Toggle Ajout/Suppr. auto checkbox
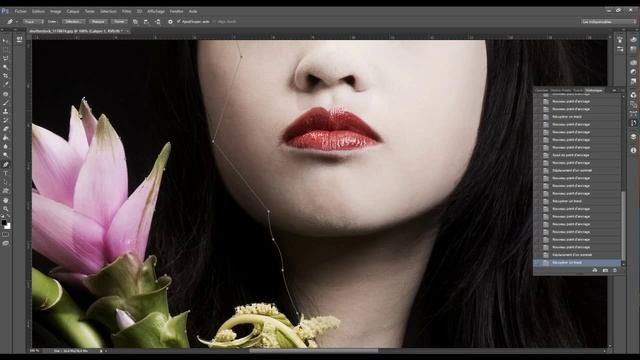Image resolution: width=640 pixels, height=360 pixels. (179, 22)
